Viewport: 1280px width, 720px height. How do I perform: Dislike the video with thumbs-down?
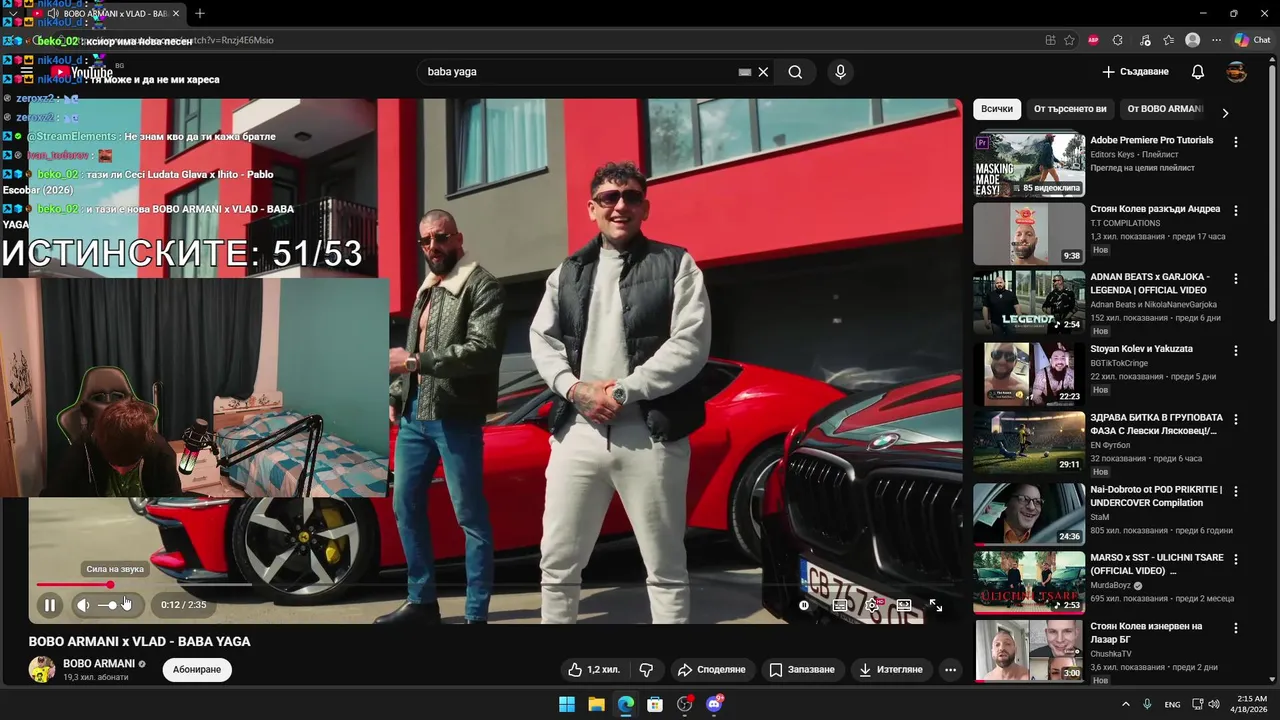[647, 669]
